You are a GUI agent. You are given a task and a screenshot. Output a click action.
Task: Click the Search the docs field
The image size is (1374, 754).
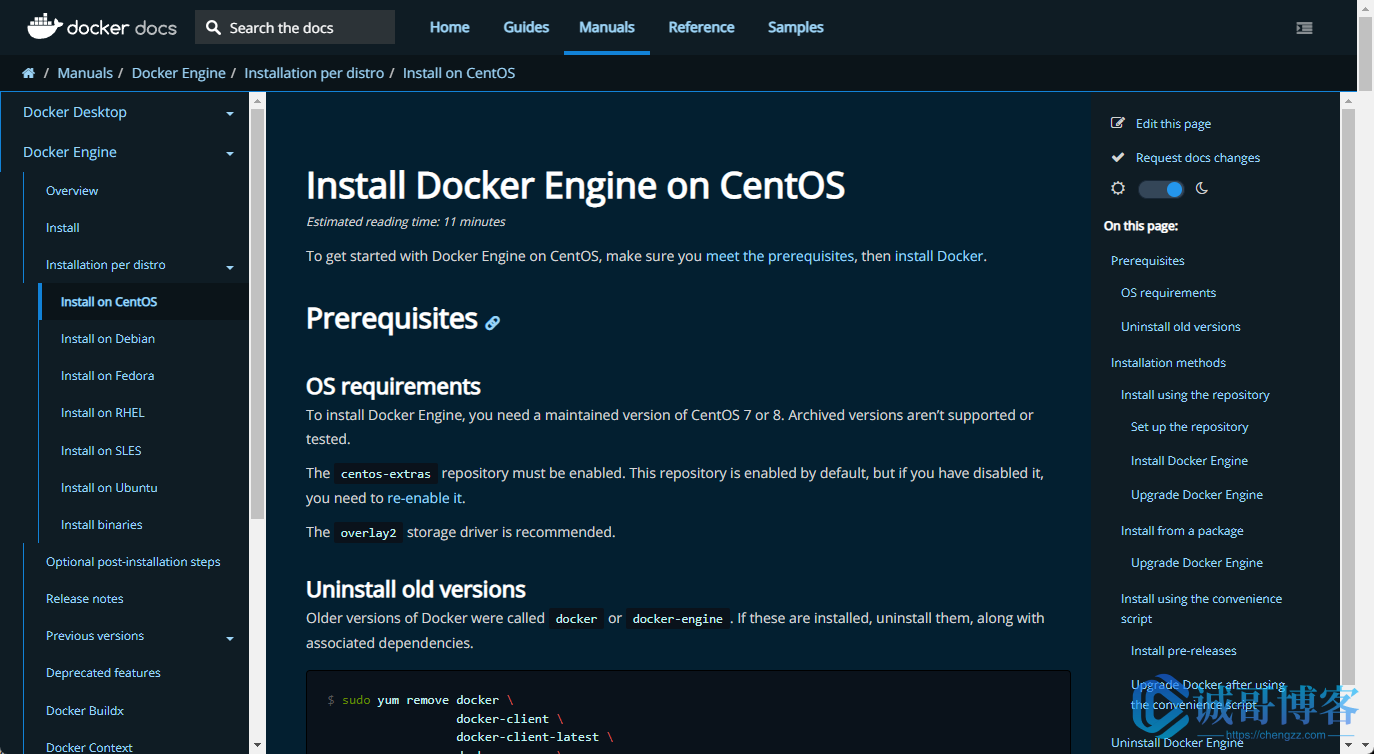click(x=295, y=28)
